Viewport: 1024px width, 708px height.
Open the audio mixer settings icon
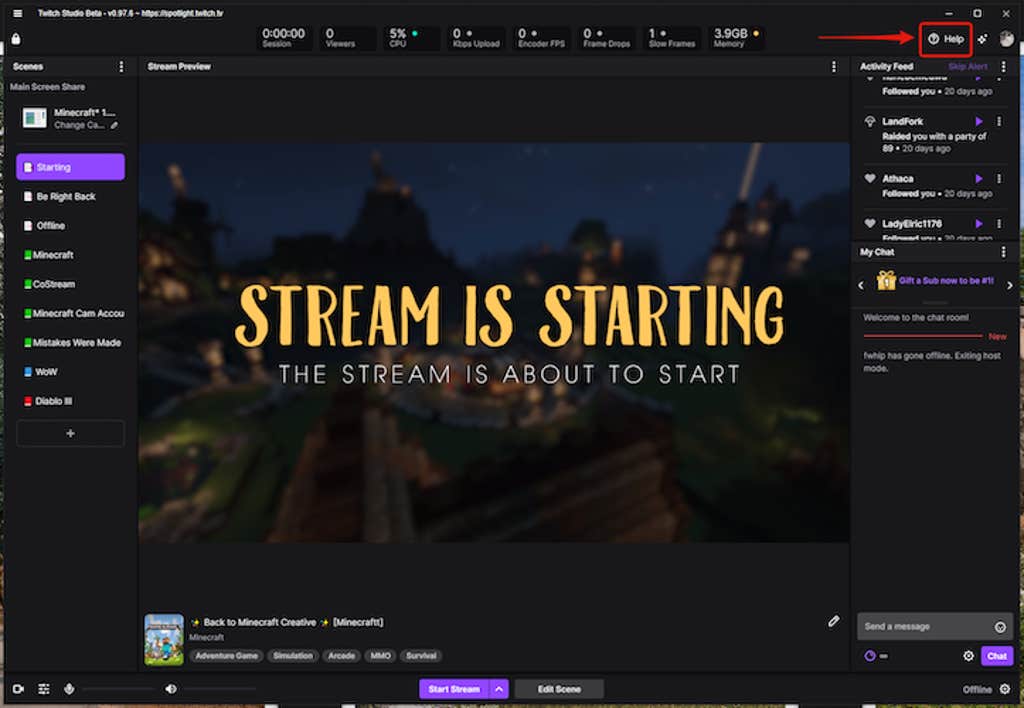pos(44,689)
